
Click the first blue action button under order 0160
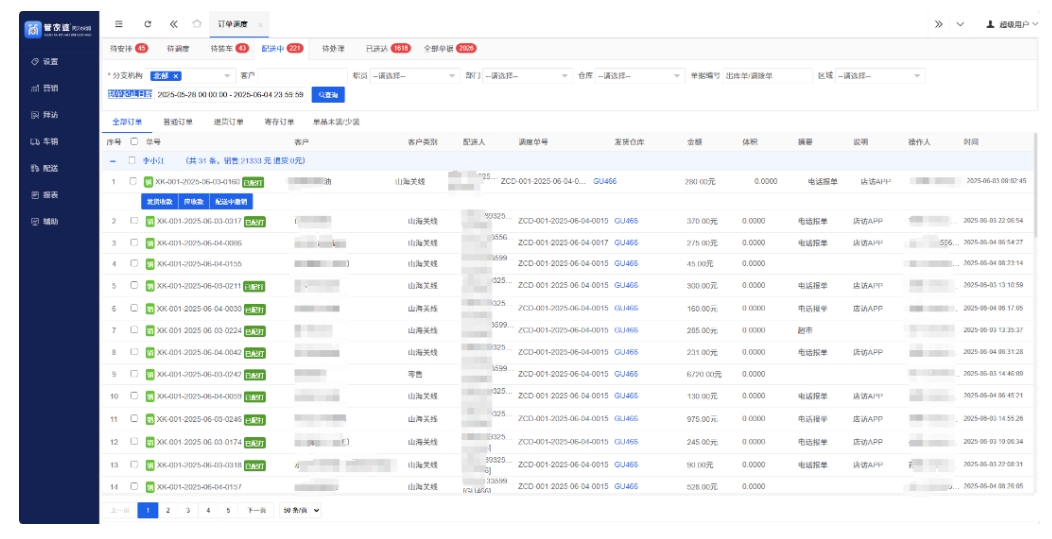coord(160,201)
